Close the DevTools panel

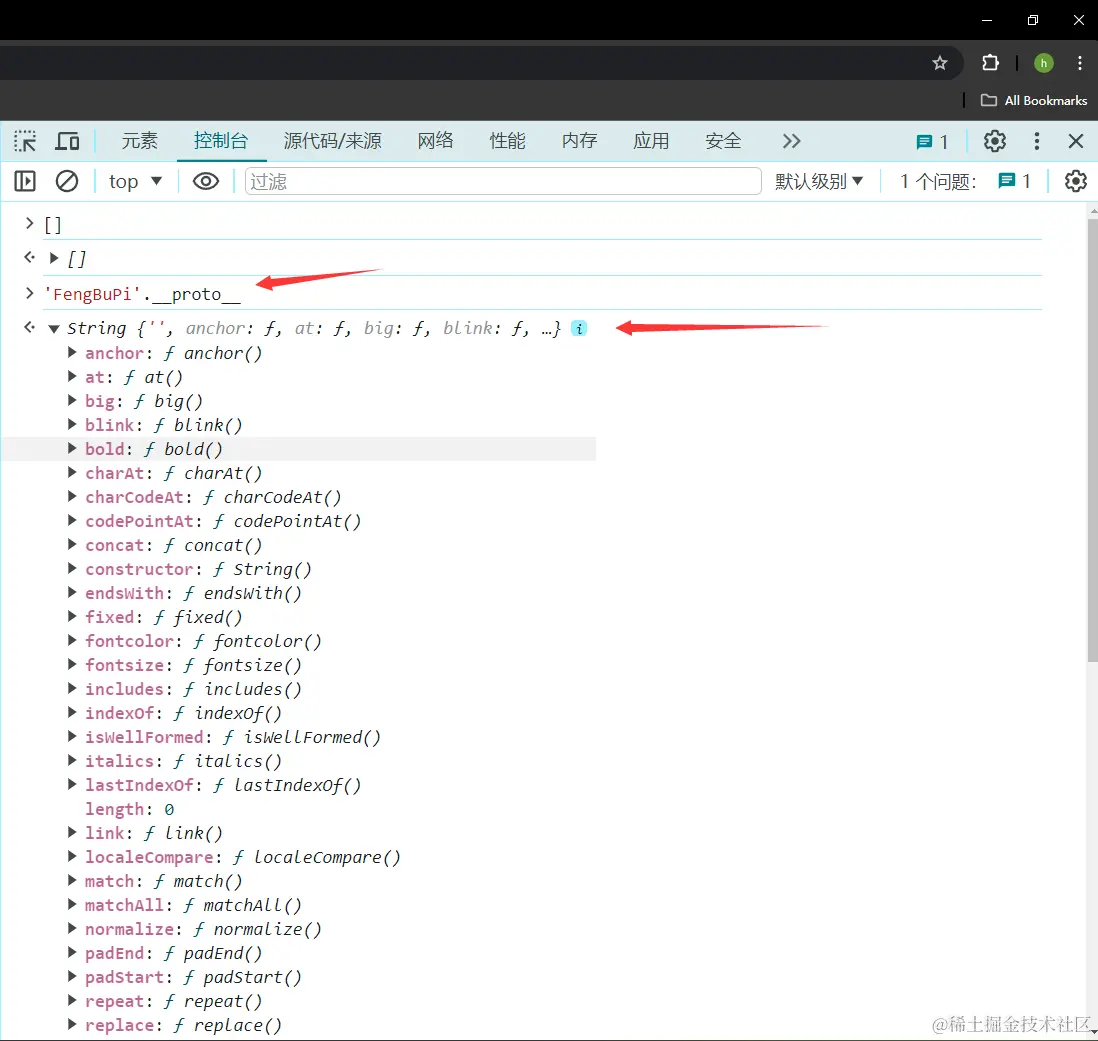1076,141
